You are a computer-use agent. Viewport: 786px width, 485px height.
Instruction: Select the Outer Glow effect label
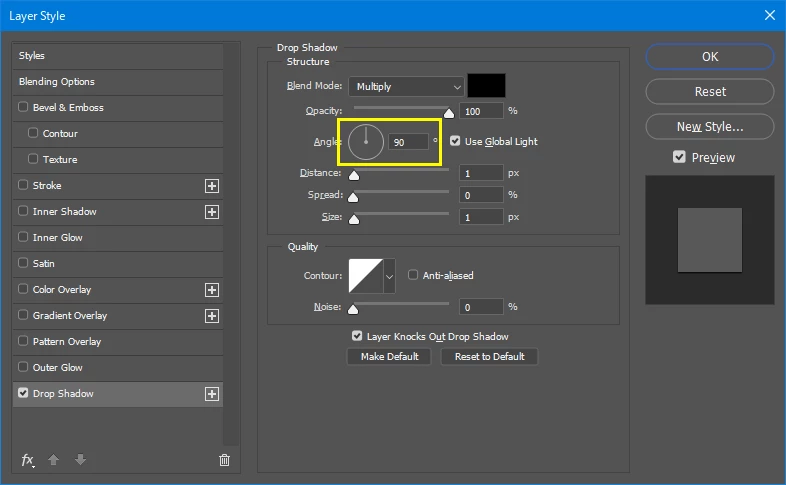[x=58, y=367]
